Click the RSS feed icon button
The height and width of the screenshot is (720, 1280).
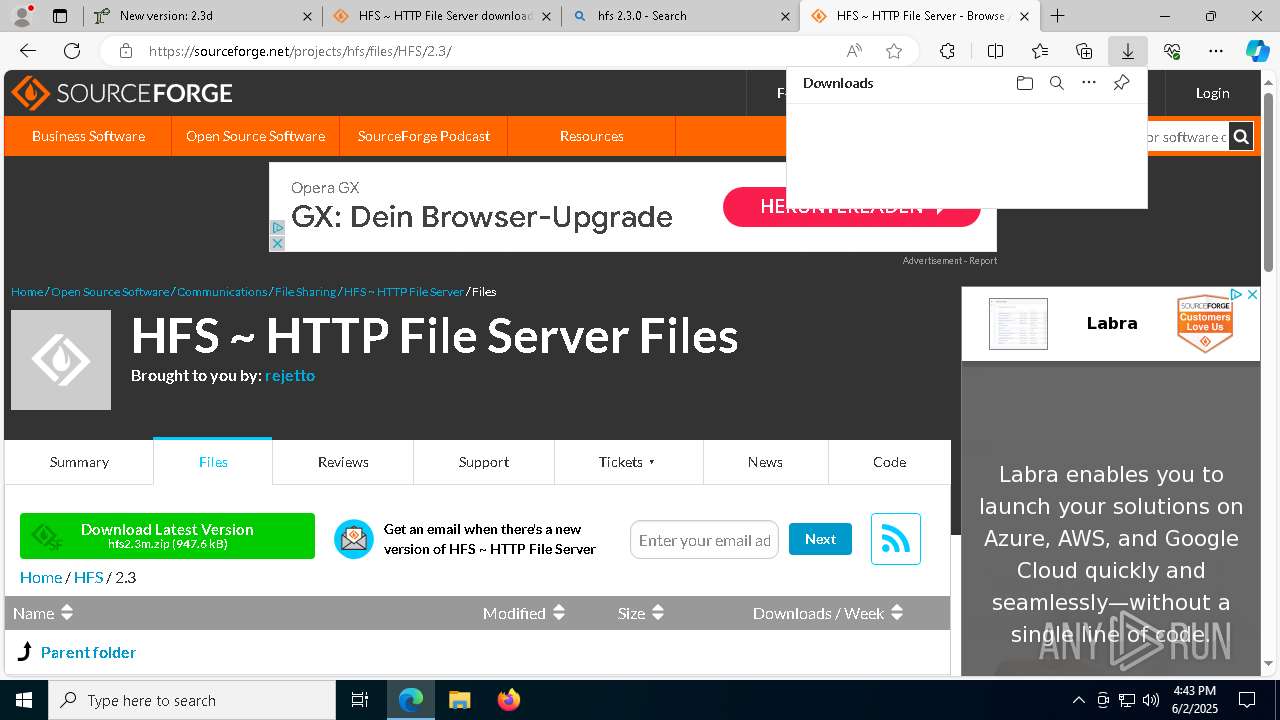[895, 539]
